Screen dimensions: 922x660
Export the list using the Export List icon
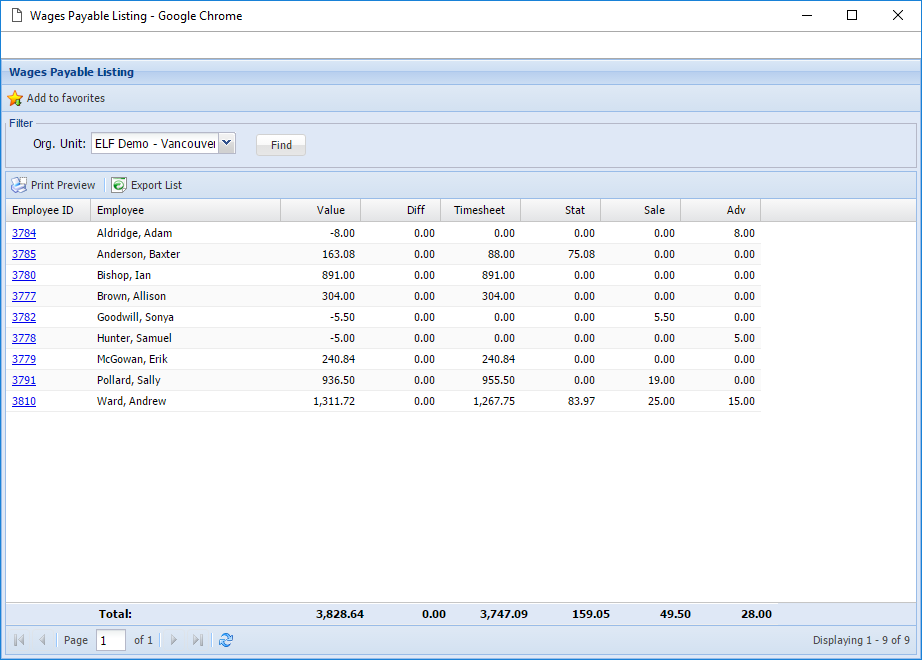pos(120,185)
